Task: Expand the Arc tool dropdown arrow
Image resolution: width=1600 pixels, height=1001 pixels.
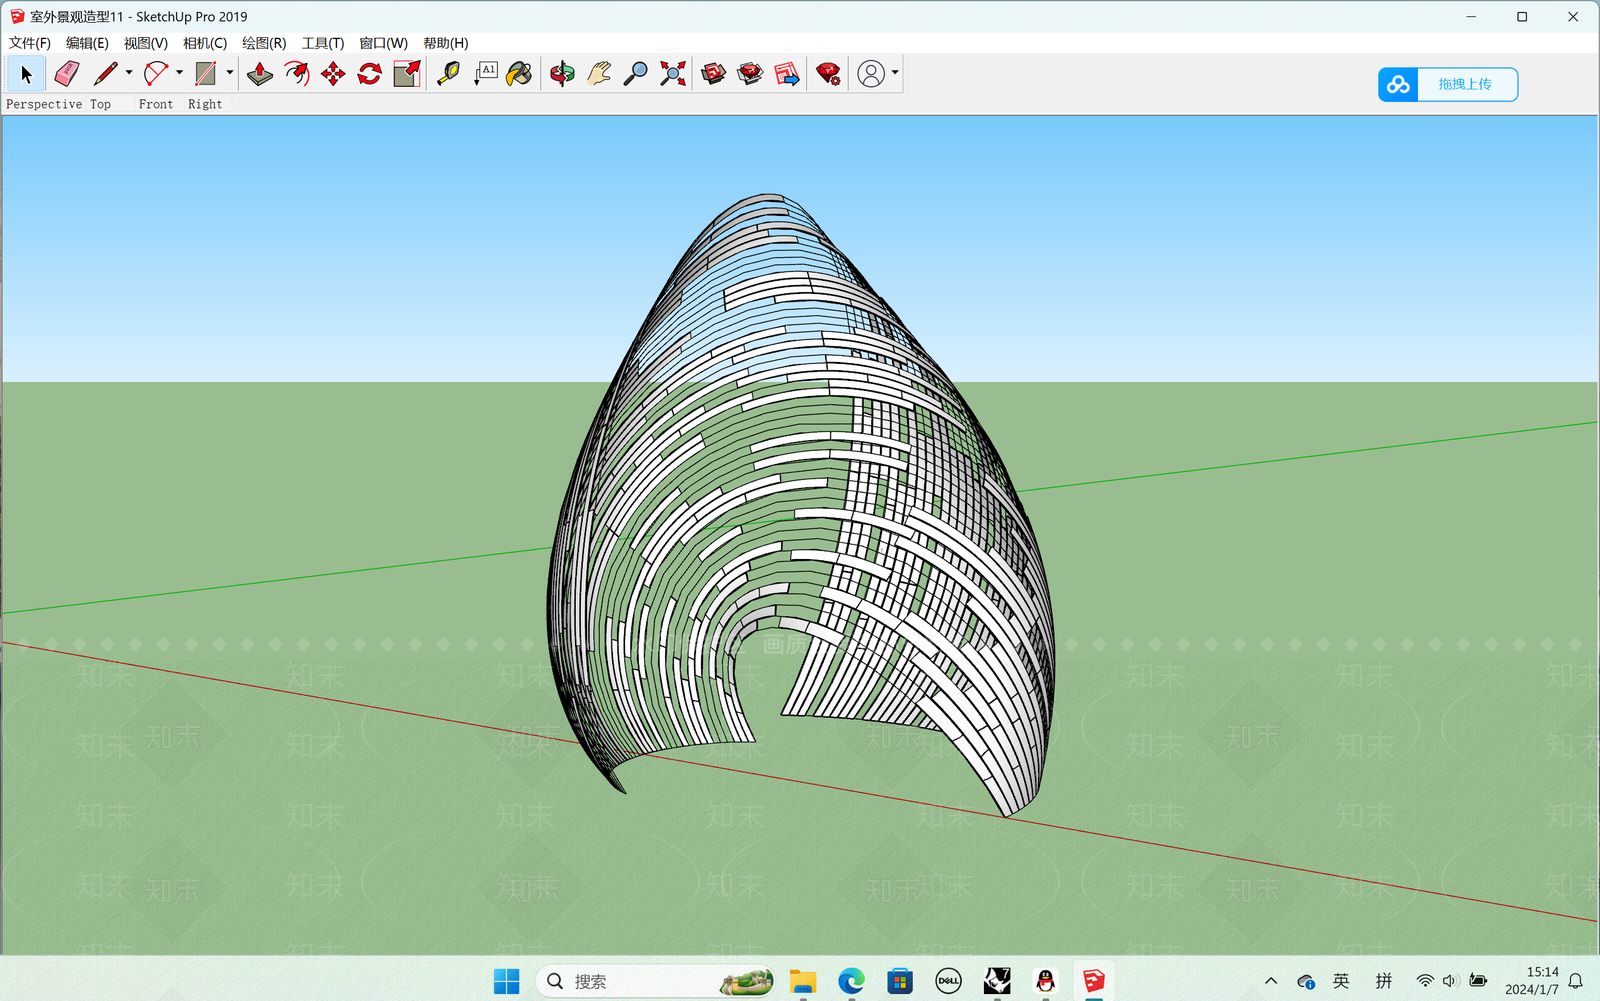Action: pyautogui.click(x=180, y=73)
